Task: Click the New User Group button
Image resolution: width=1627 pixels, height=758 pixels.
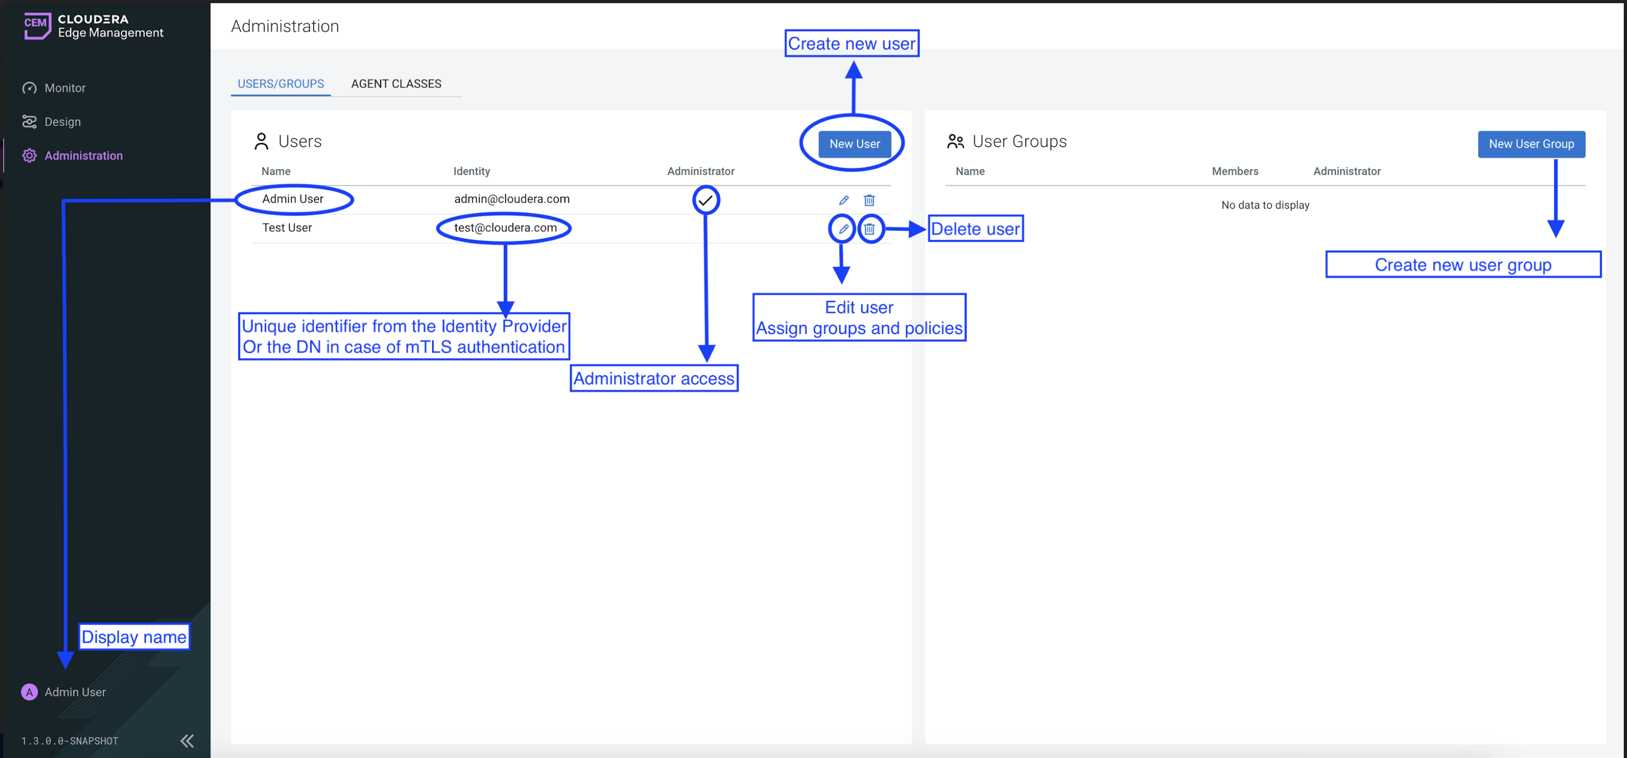Action: click(x=1530, y=144)
